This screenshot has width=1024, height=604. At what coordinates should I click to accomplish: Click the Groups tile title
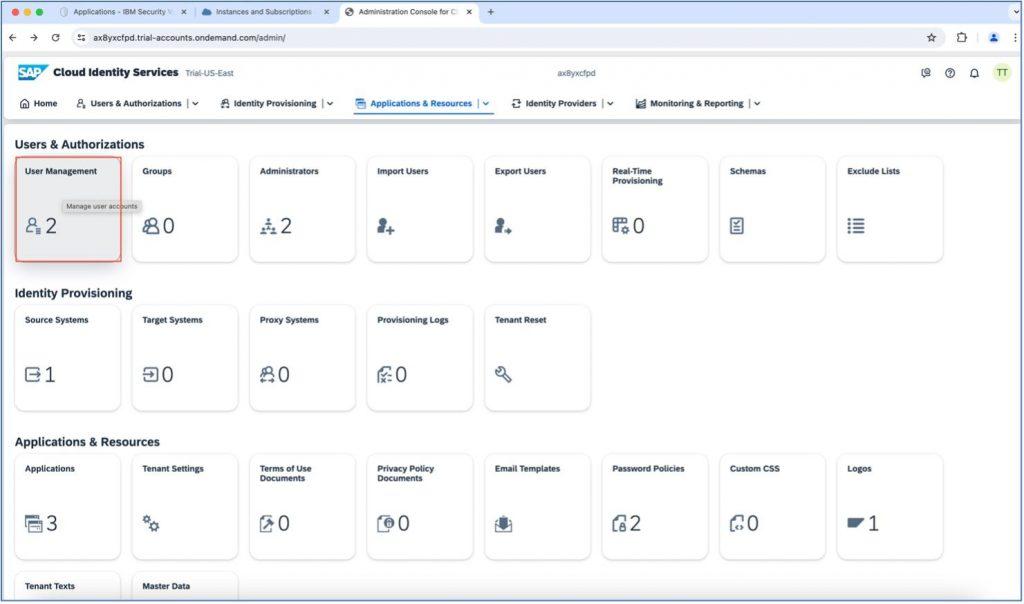coord(157,171)
